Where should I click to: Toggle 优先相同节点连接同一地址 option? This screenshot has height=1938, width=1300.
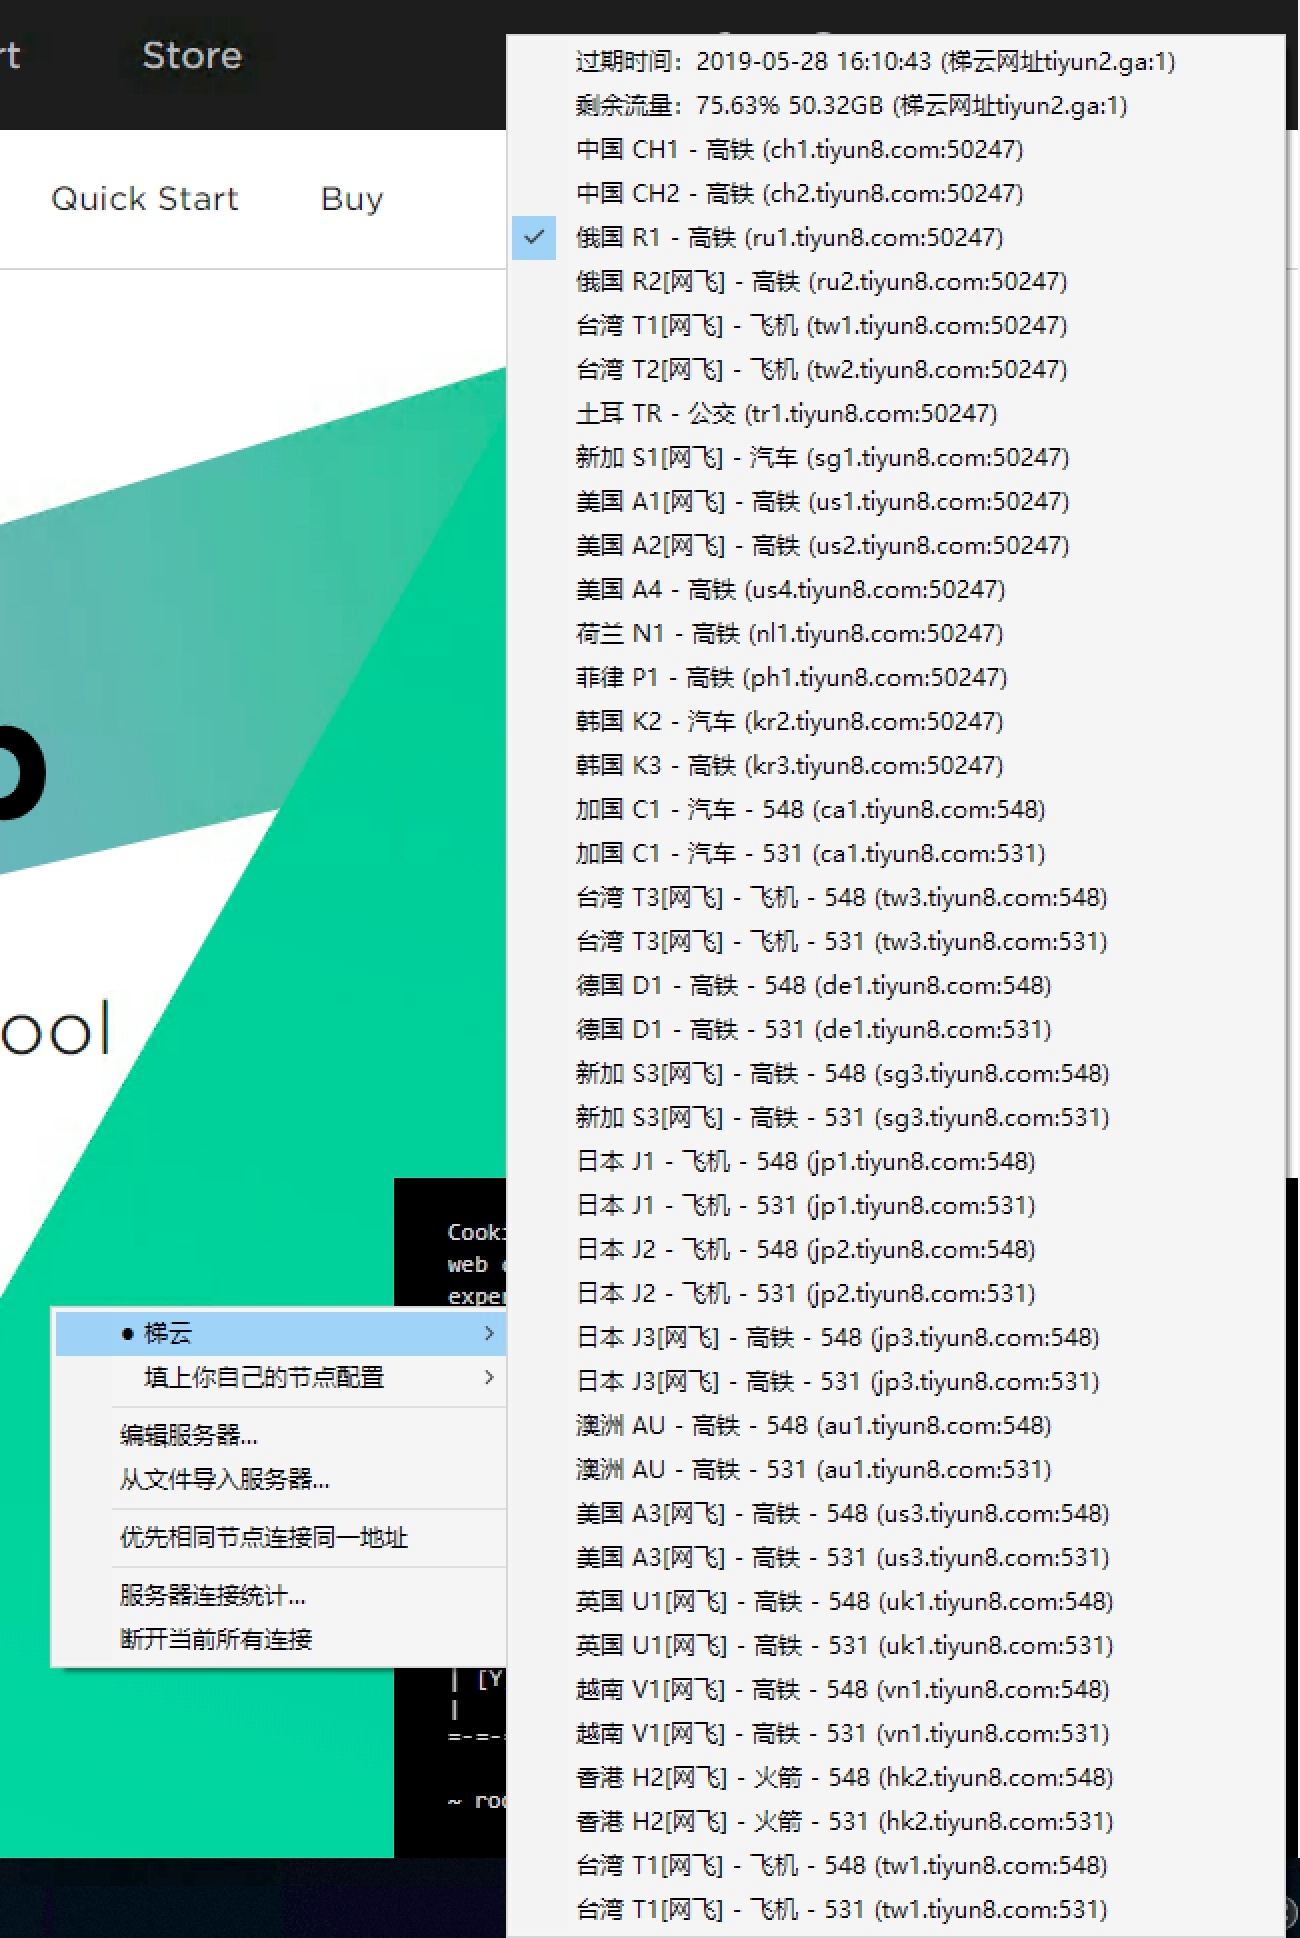point(264,1537)
